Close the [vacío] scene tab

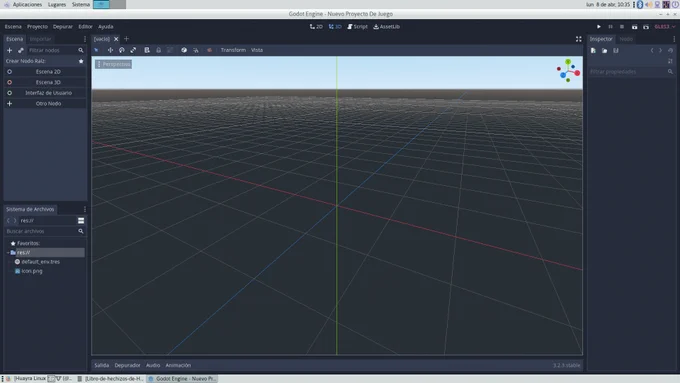[116, 39]
